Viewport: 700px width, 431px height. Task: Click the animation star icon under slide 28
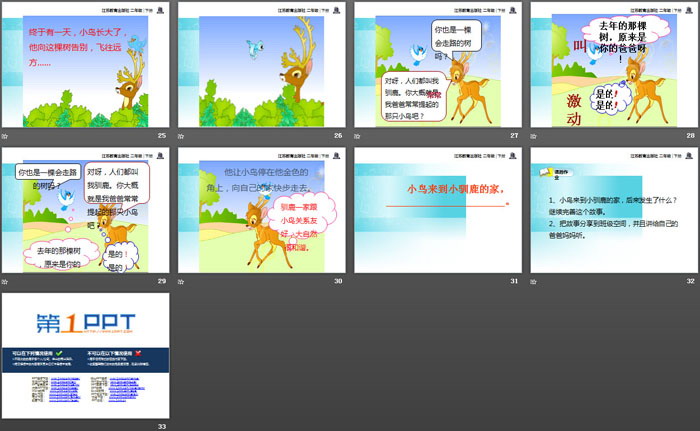pyautogui.click(x=533, y=136)
